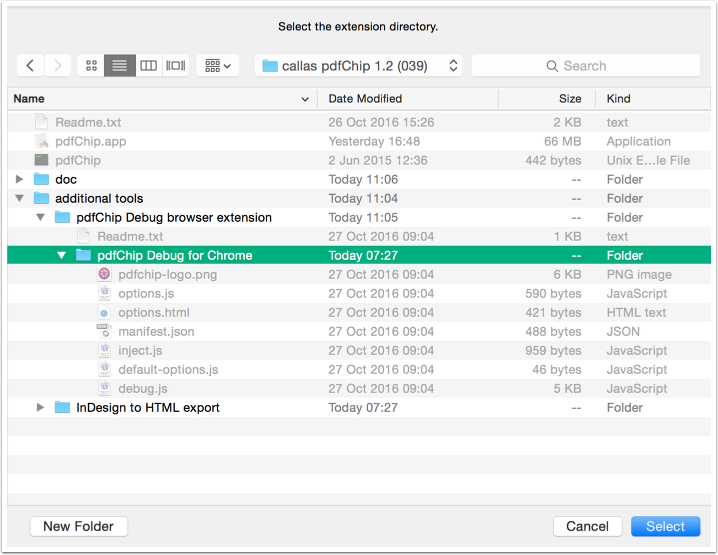Click the Cancel button

(x=587, y=527)
